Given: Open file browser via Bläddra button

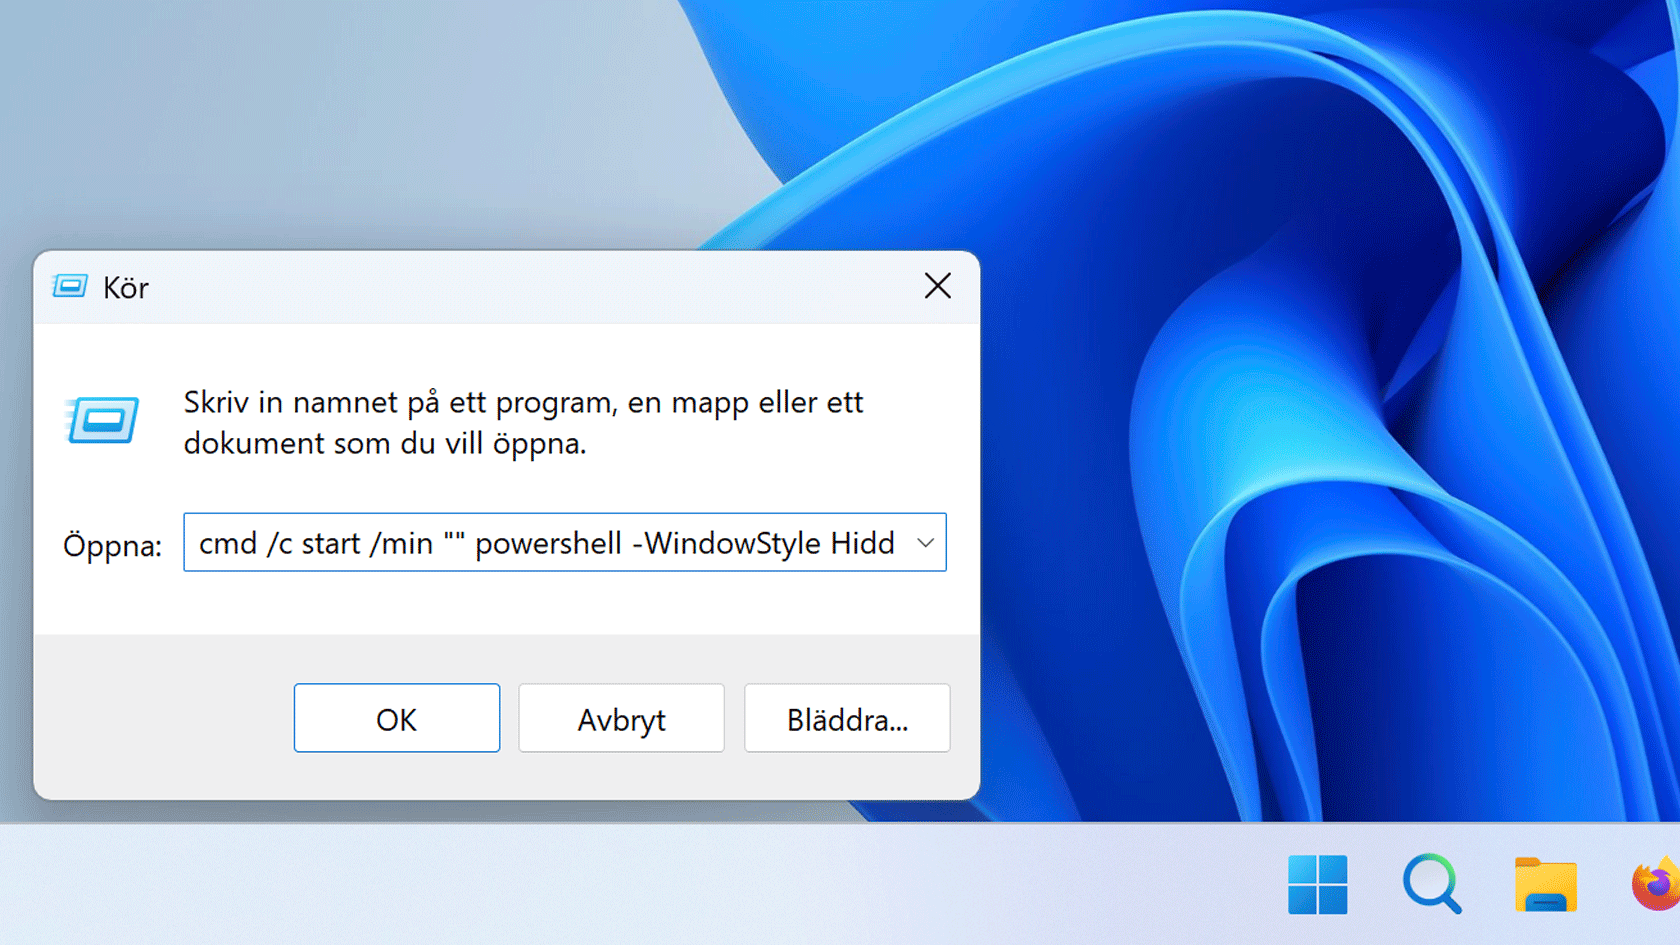Looking at the screenshot, I should tap(847, 718).
